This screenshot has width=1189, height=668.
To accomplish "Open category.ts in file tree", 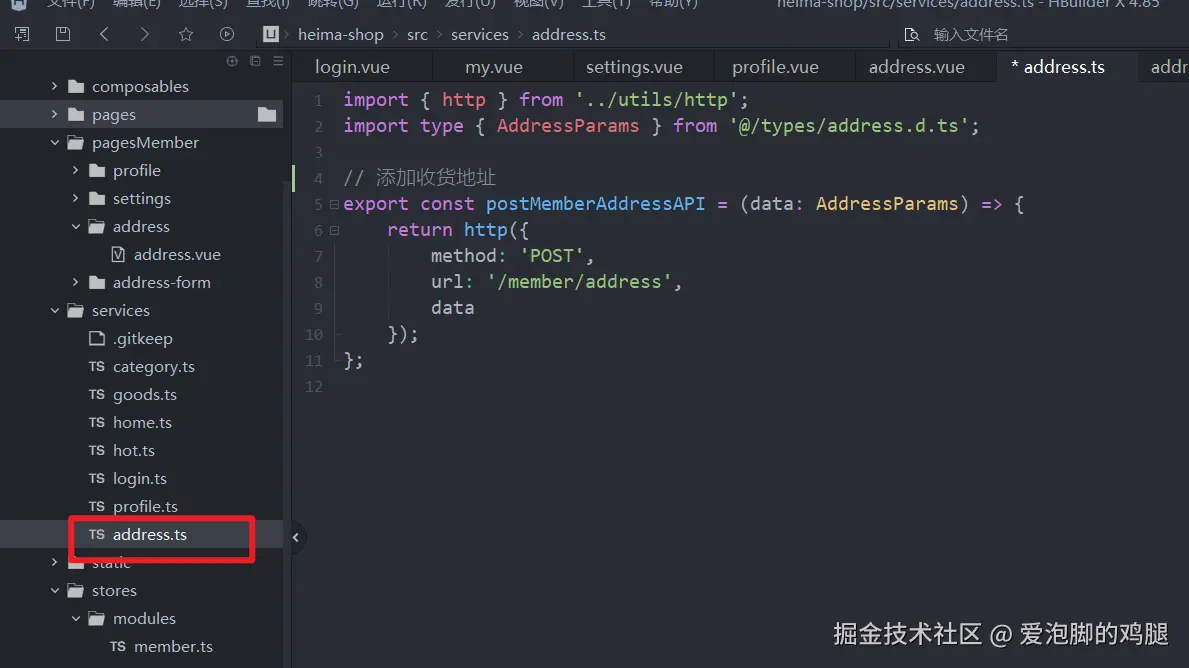I will pyautogui.click(x=154, y=366).
